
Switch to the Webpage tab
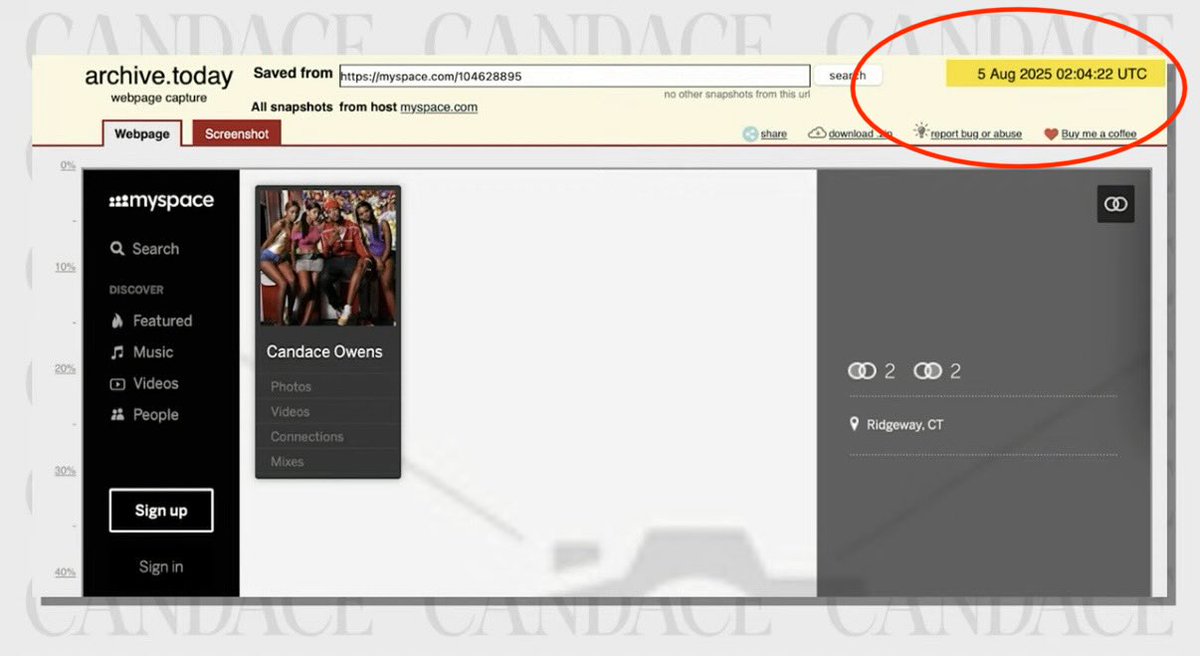(x=142, y=134)
